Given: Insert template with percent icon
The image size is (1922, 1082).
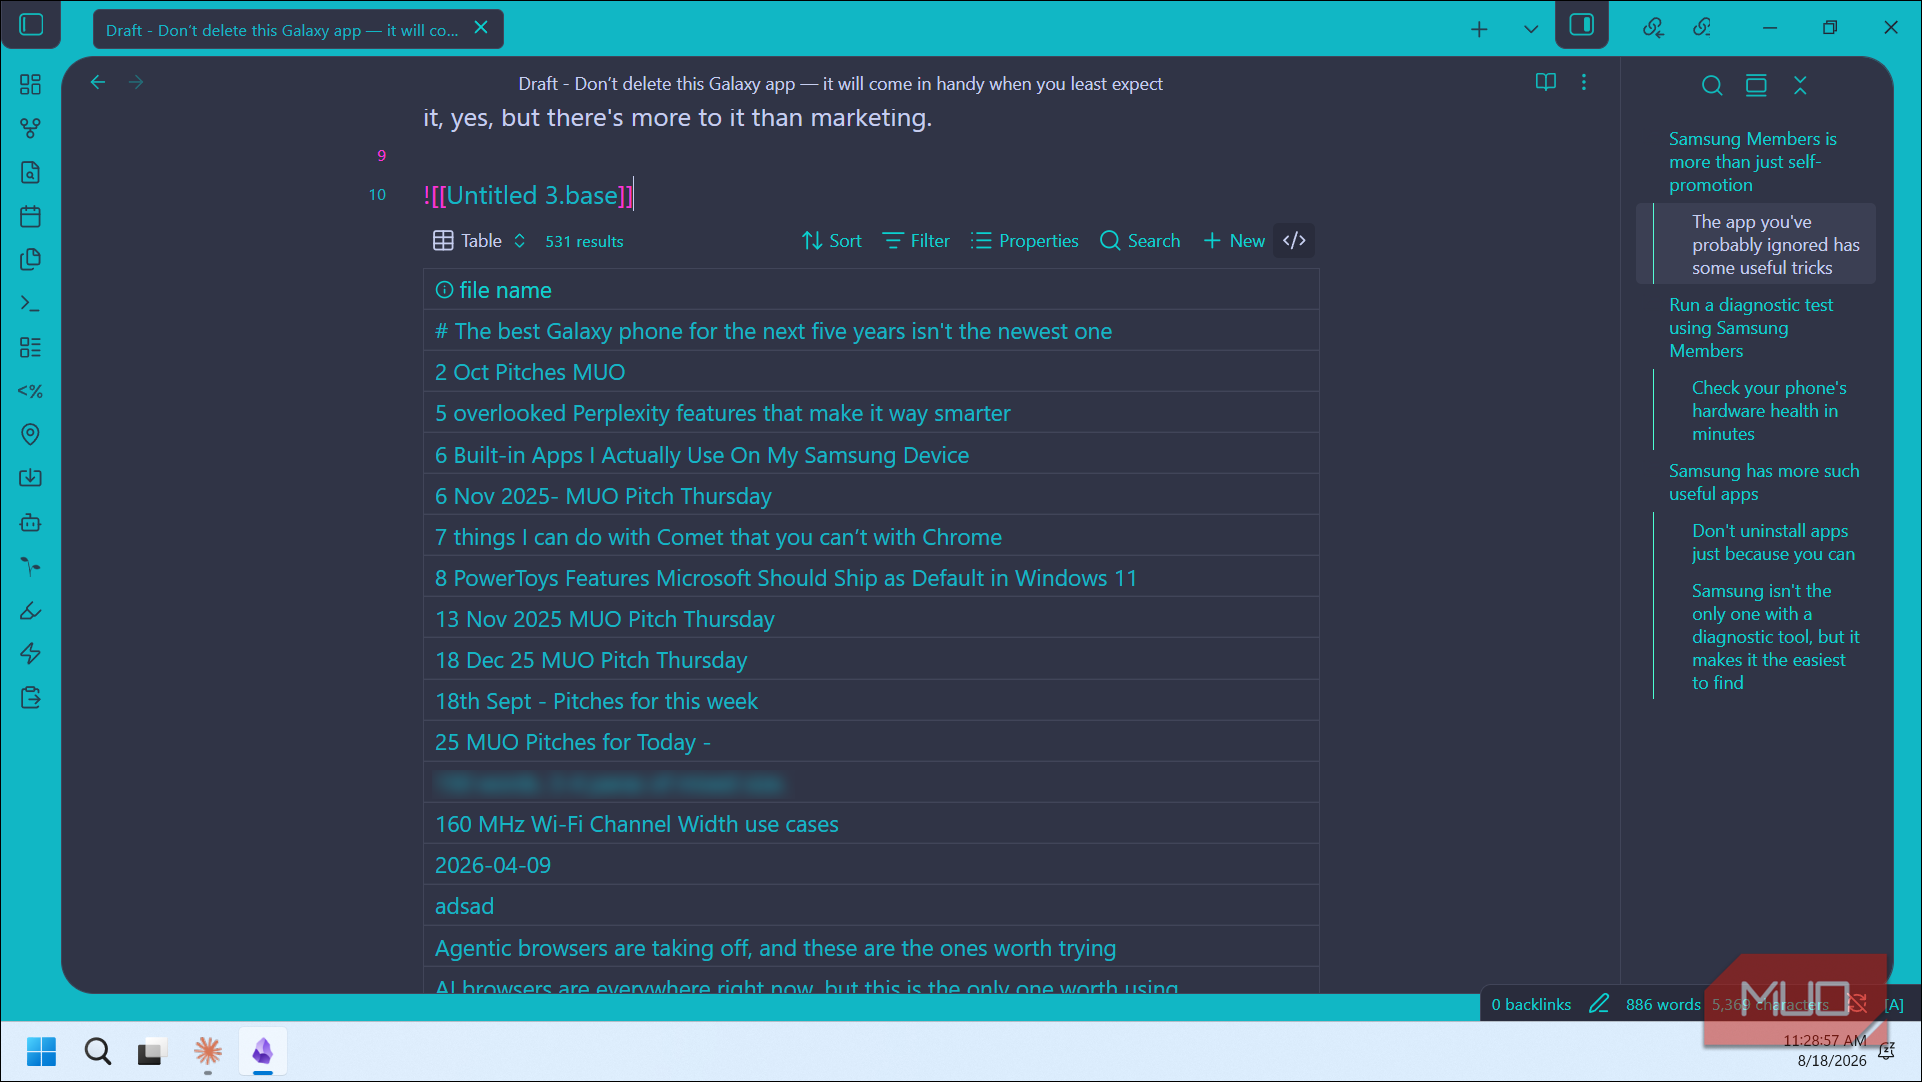Looking at the screenshot, I should (31, 391).
